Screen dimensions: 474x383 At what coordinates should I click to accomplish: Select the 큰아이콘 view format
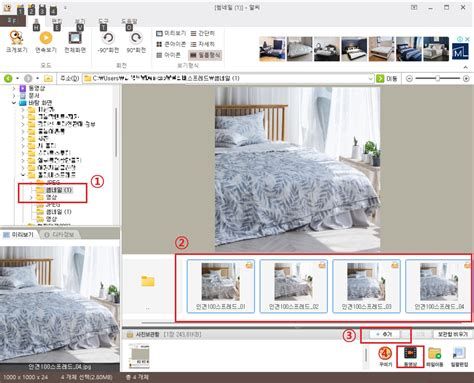point(171,44)
